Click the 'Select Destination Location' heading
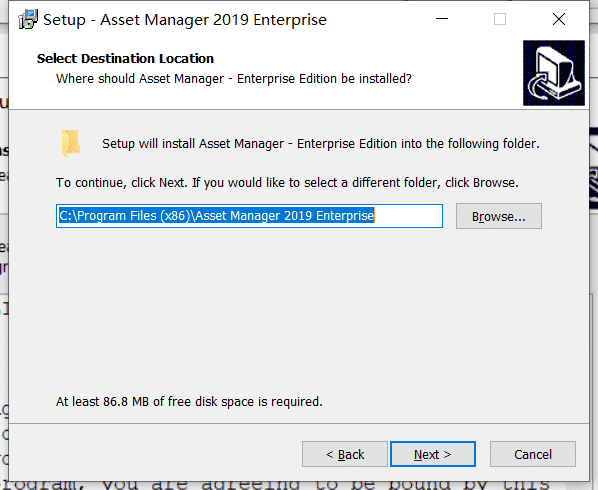 125,59
